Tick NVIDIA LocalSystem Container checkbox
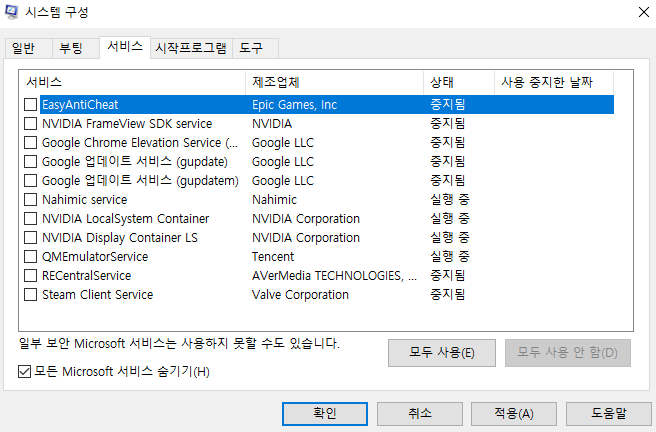Viewport: 656px width, 432px height. click(x=31, y=219)
